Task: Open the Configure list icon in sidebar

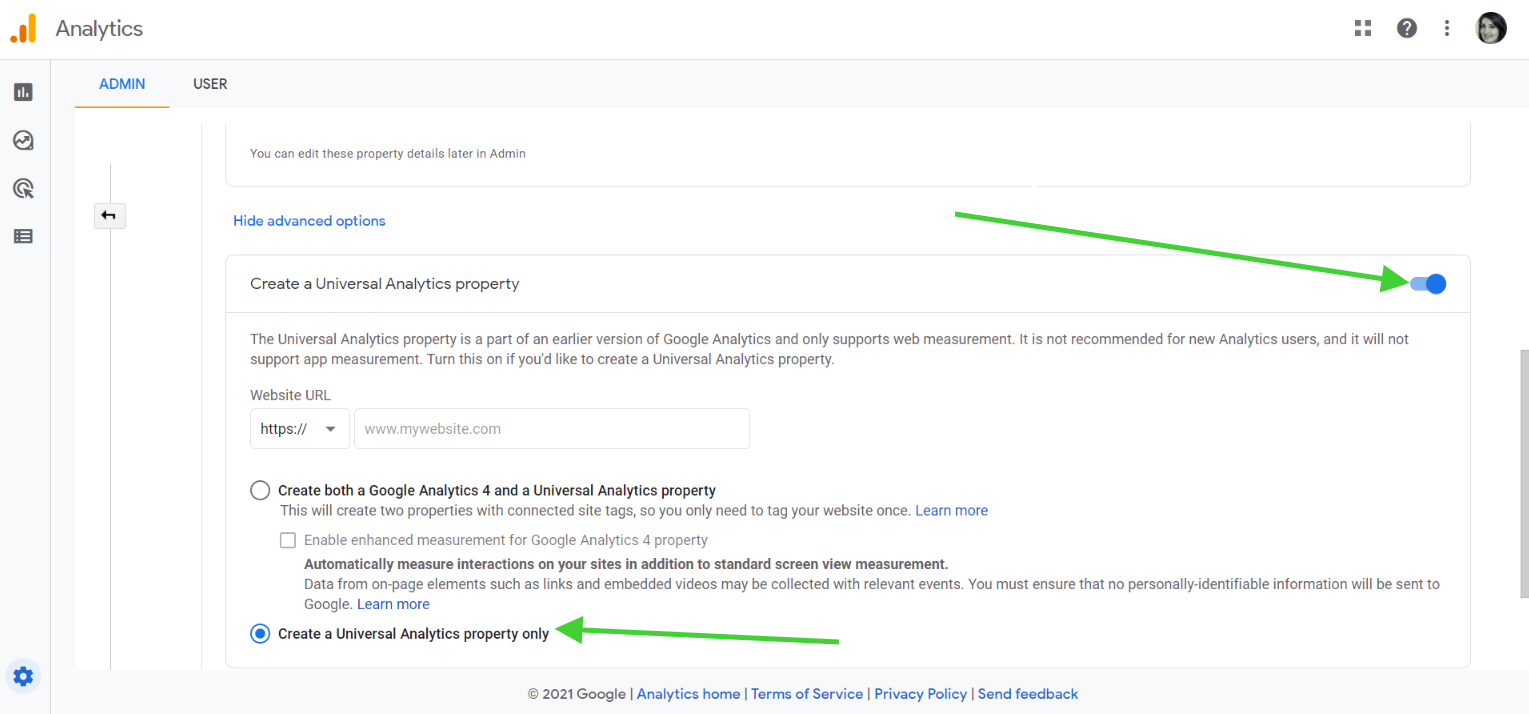Action: (23, 236)
